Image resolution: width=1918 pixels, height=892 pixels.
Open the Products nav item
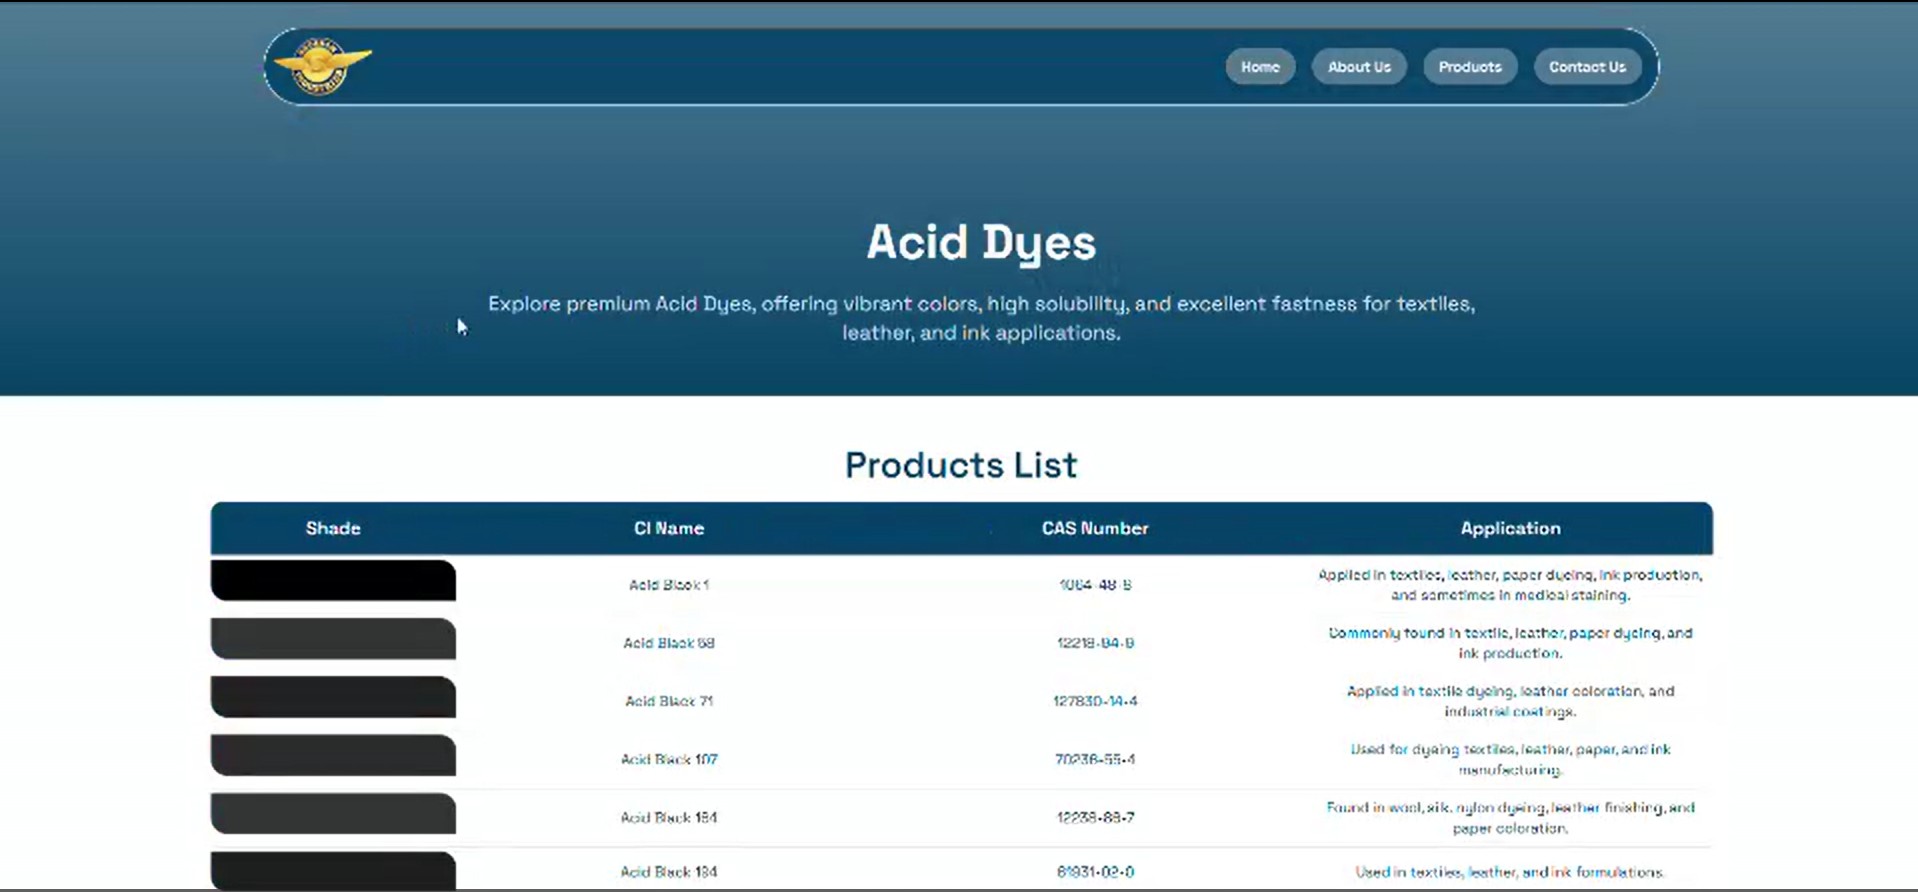pyautogui.click(x=1469, y=67)
